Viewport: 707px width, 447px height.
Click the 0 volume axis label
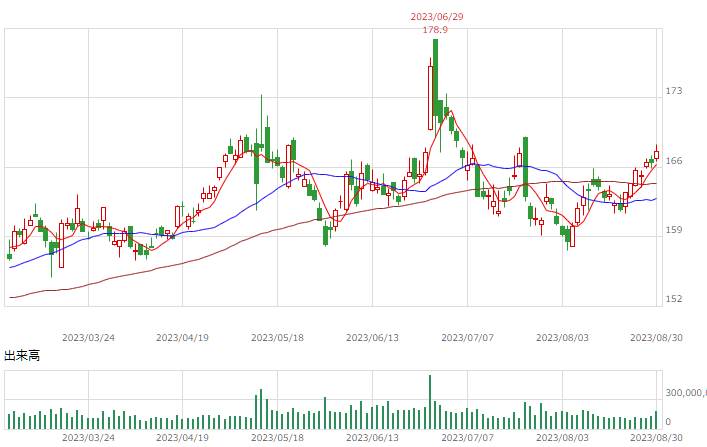click(x=668, y=422)
